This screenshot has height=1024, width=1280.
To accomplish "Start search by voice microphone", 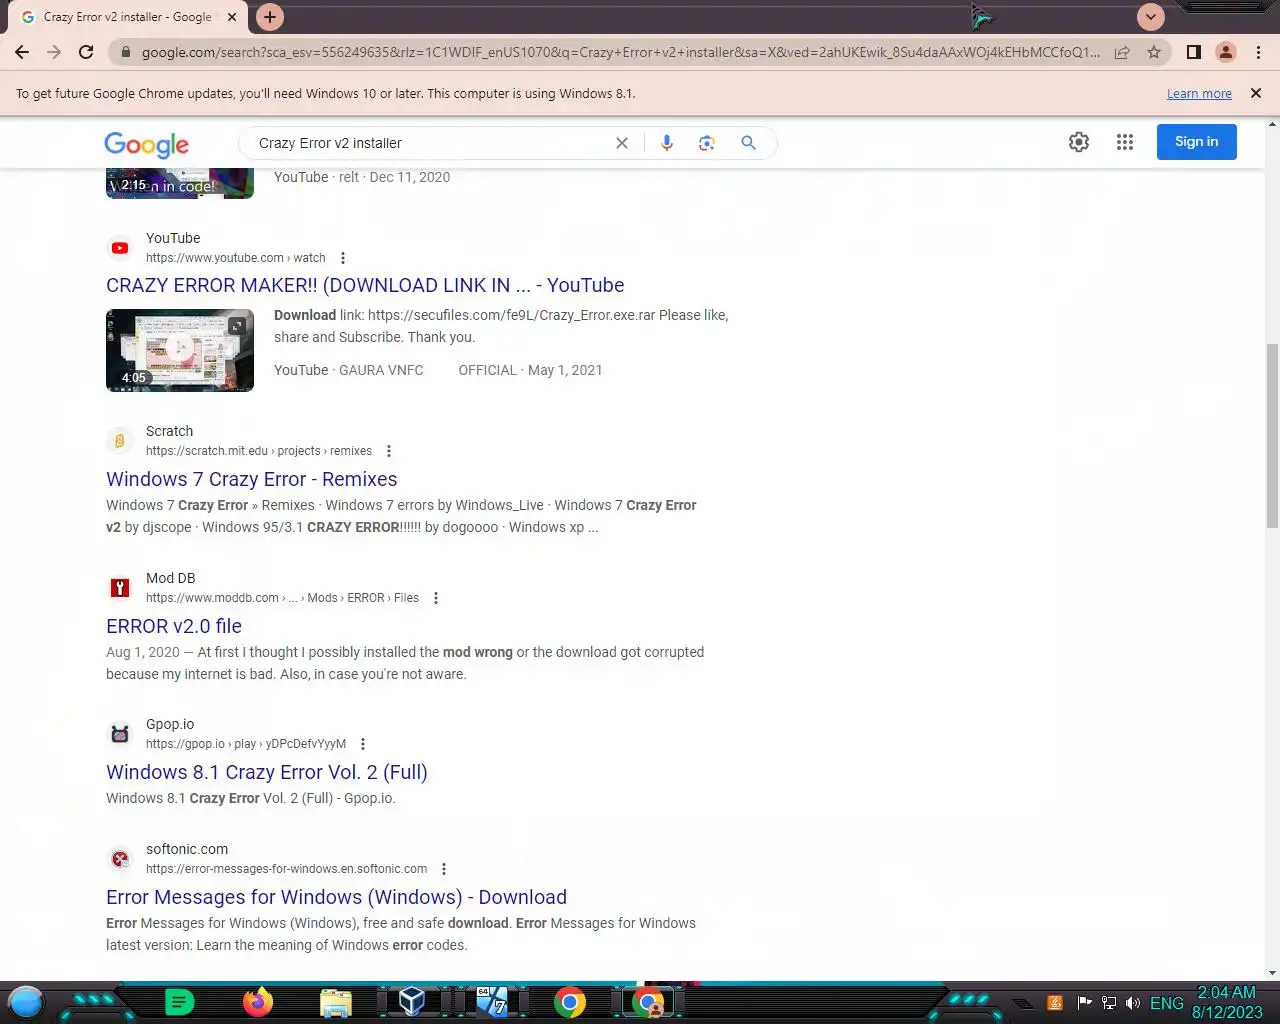I will 667,143.
